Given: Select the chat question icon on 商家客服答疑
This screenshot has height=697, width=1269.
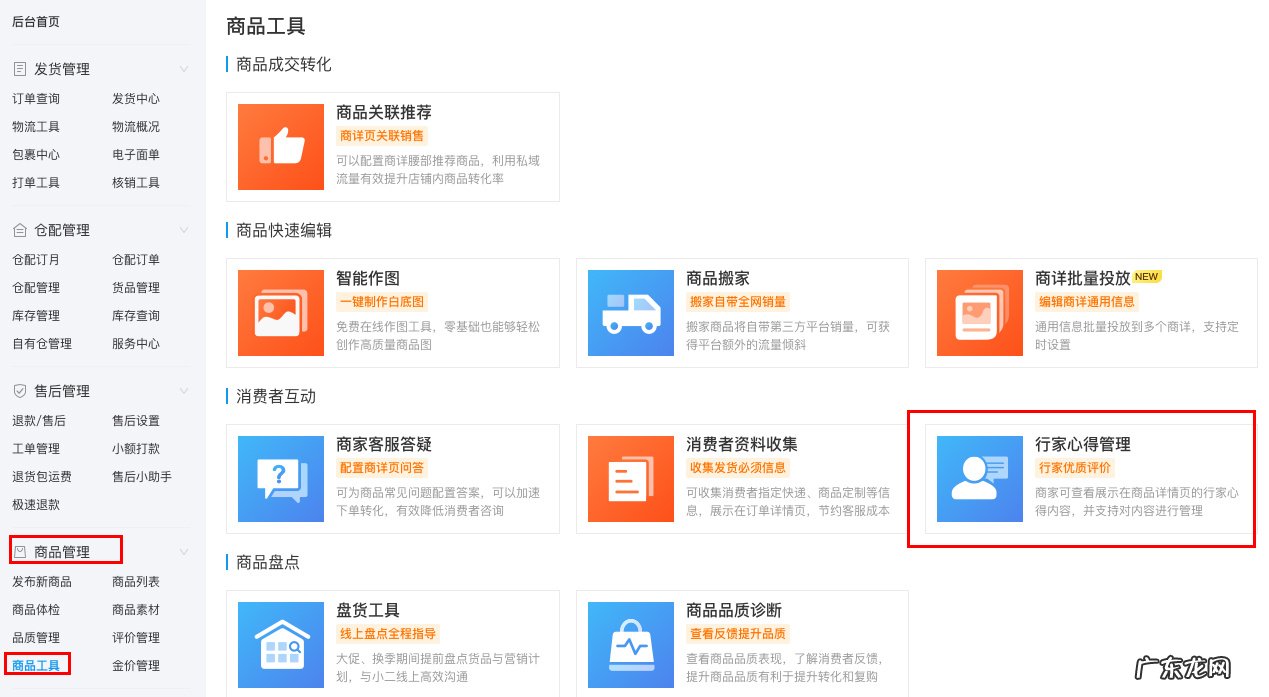Looking at the screenshot, I should coord(280,479).
